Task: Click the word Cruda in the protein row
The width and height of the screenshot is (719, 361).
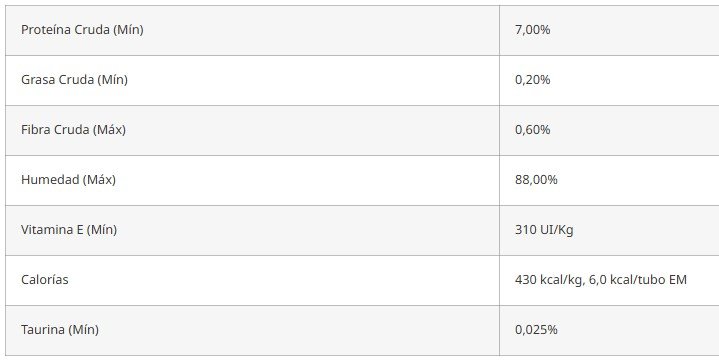Action: coord(92,30)
